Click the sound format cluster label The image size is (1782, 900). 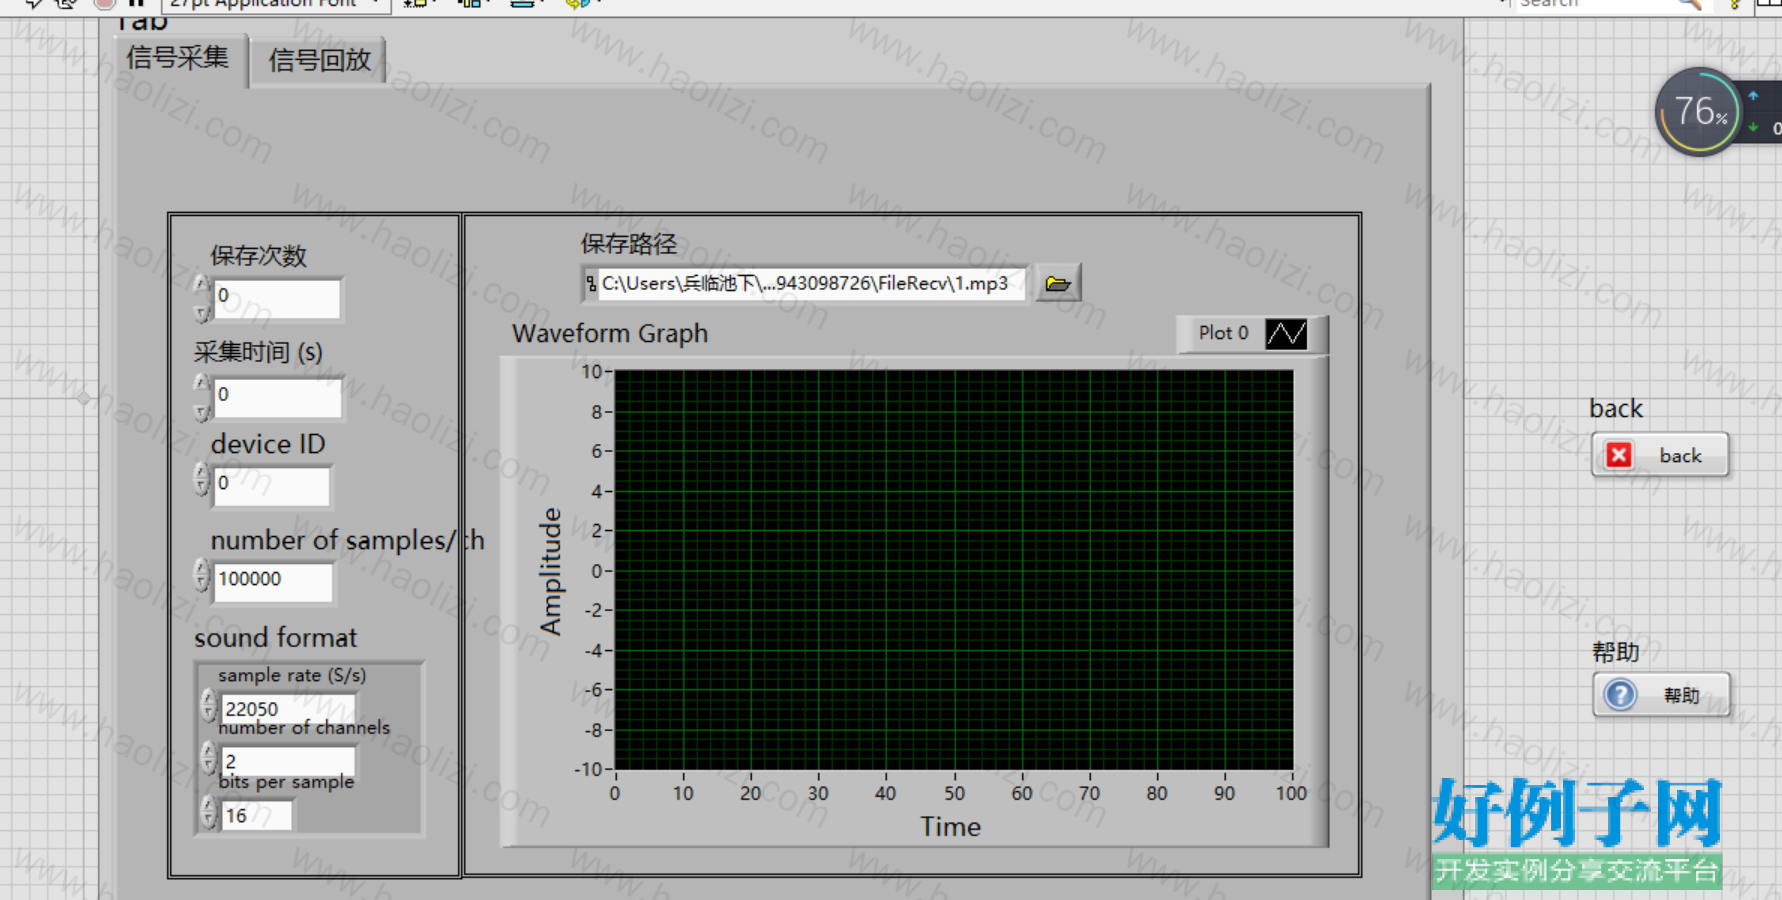point(275,638)
